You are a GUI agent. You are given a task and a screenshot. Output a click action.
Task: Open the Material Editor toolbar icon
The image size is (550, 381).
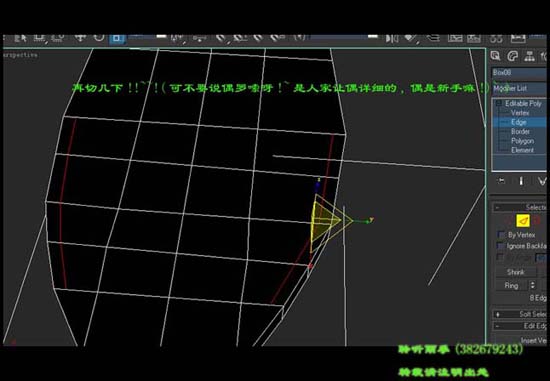pyautogui.click(x=496, y=38)
